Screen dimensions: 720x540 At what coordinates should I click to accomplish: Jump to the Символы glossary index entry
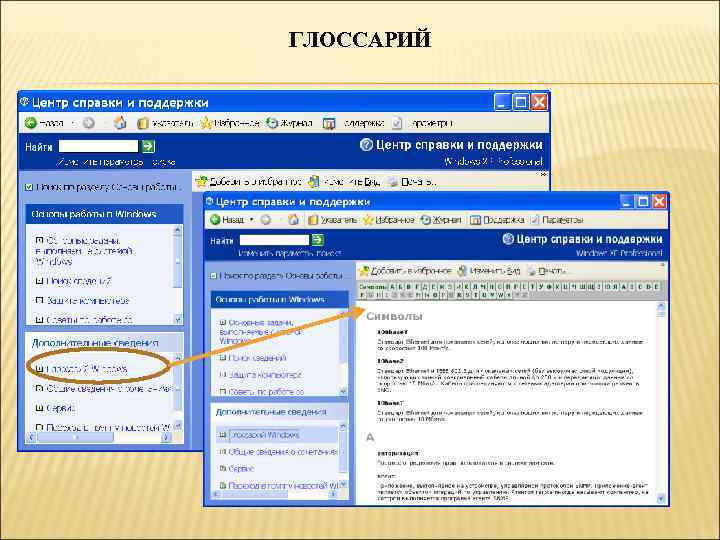point(373,287)
